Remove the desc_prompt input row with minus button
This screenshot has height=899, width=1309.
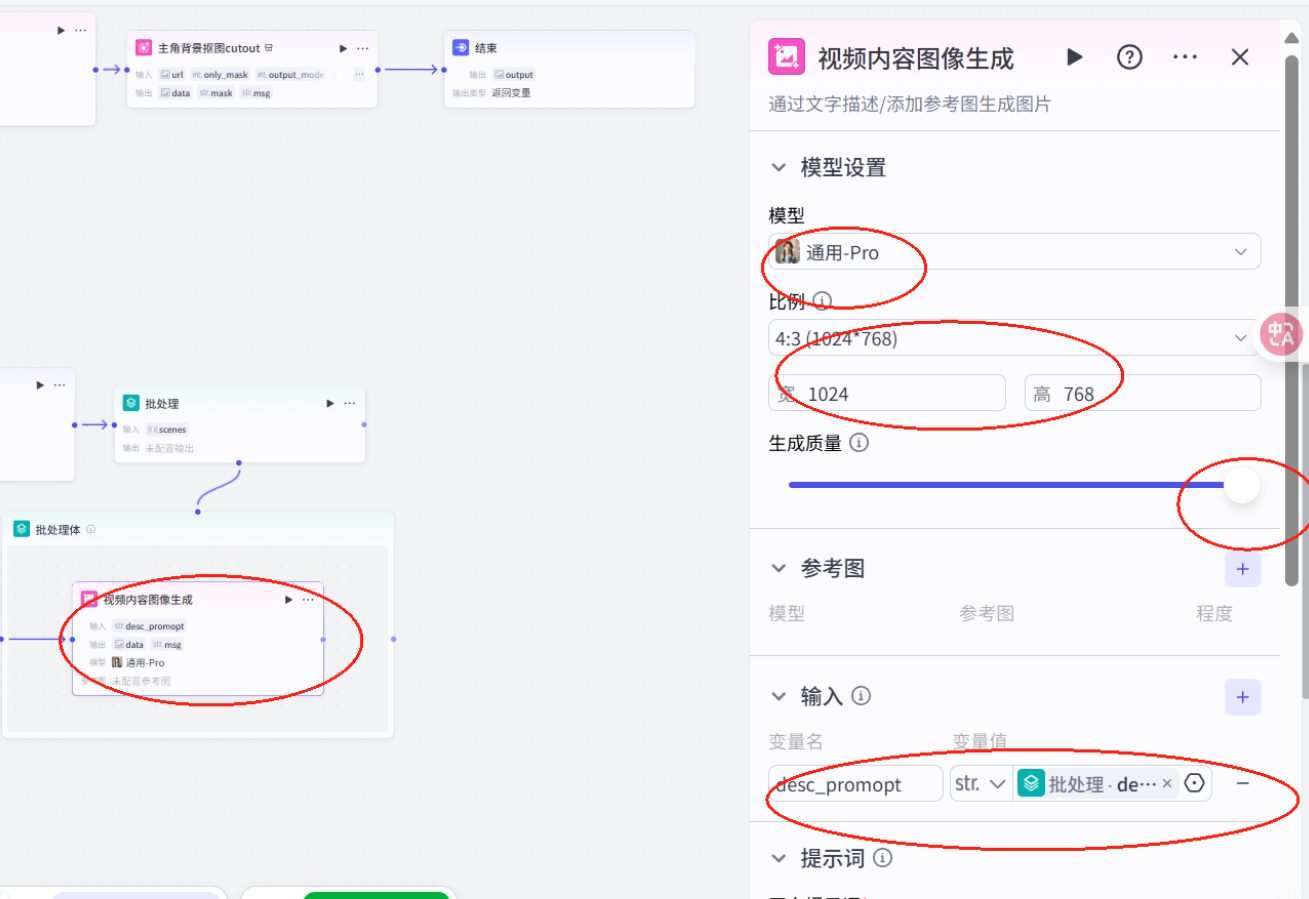tap(1243, 784)
